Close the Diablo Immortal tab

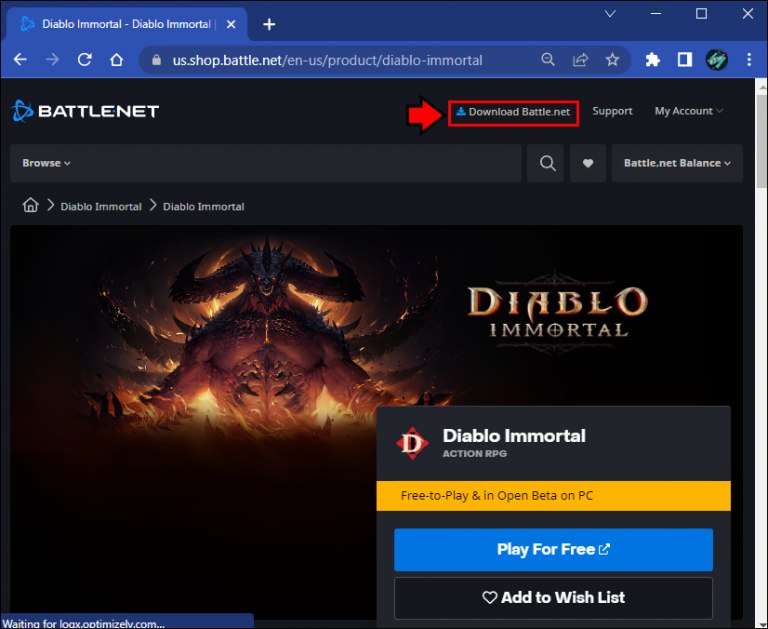[x=231, y=24]
